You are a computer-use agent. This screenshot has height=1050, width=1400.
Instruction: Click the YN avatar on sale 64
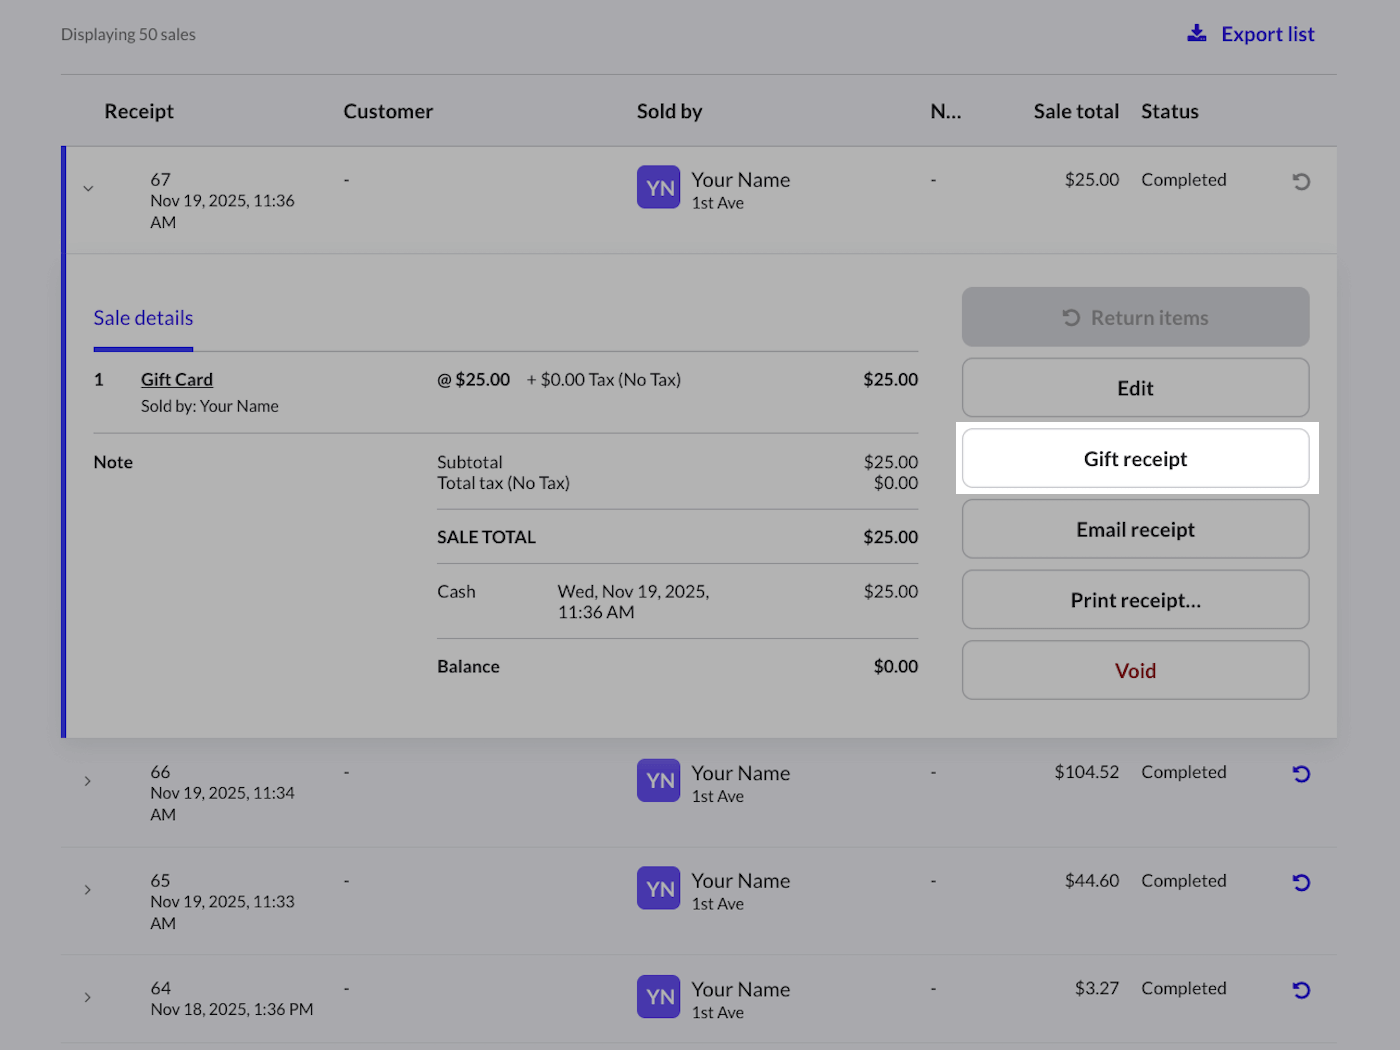658,997
